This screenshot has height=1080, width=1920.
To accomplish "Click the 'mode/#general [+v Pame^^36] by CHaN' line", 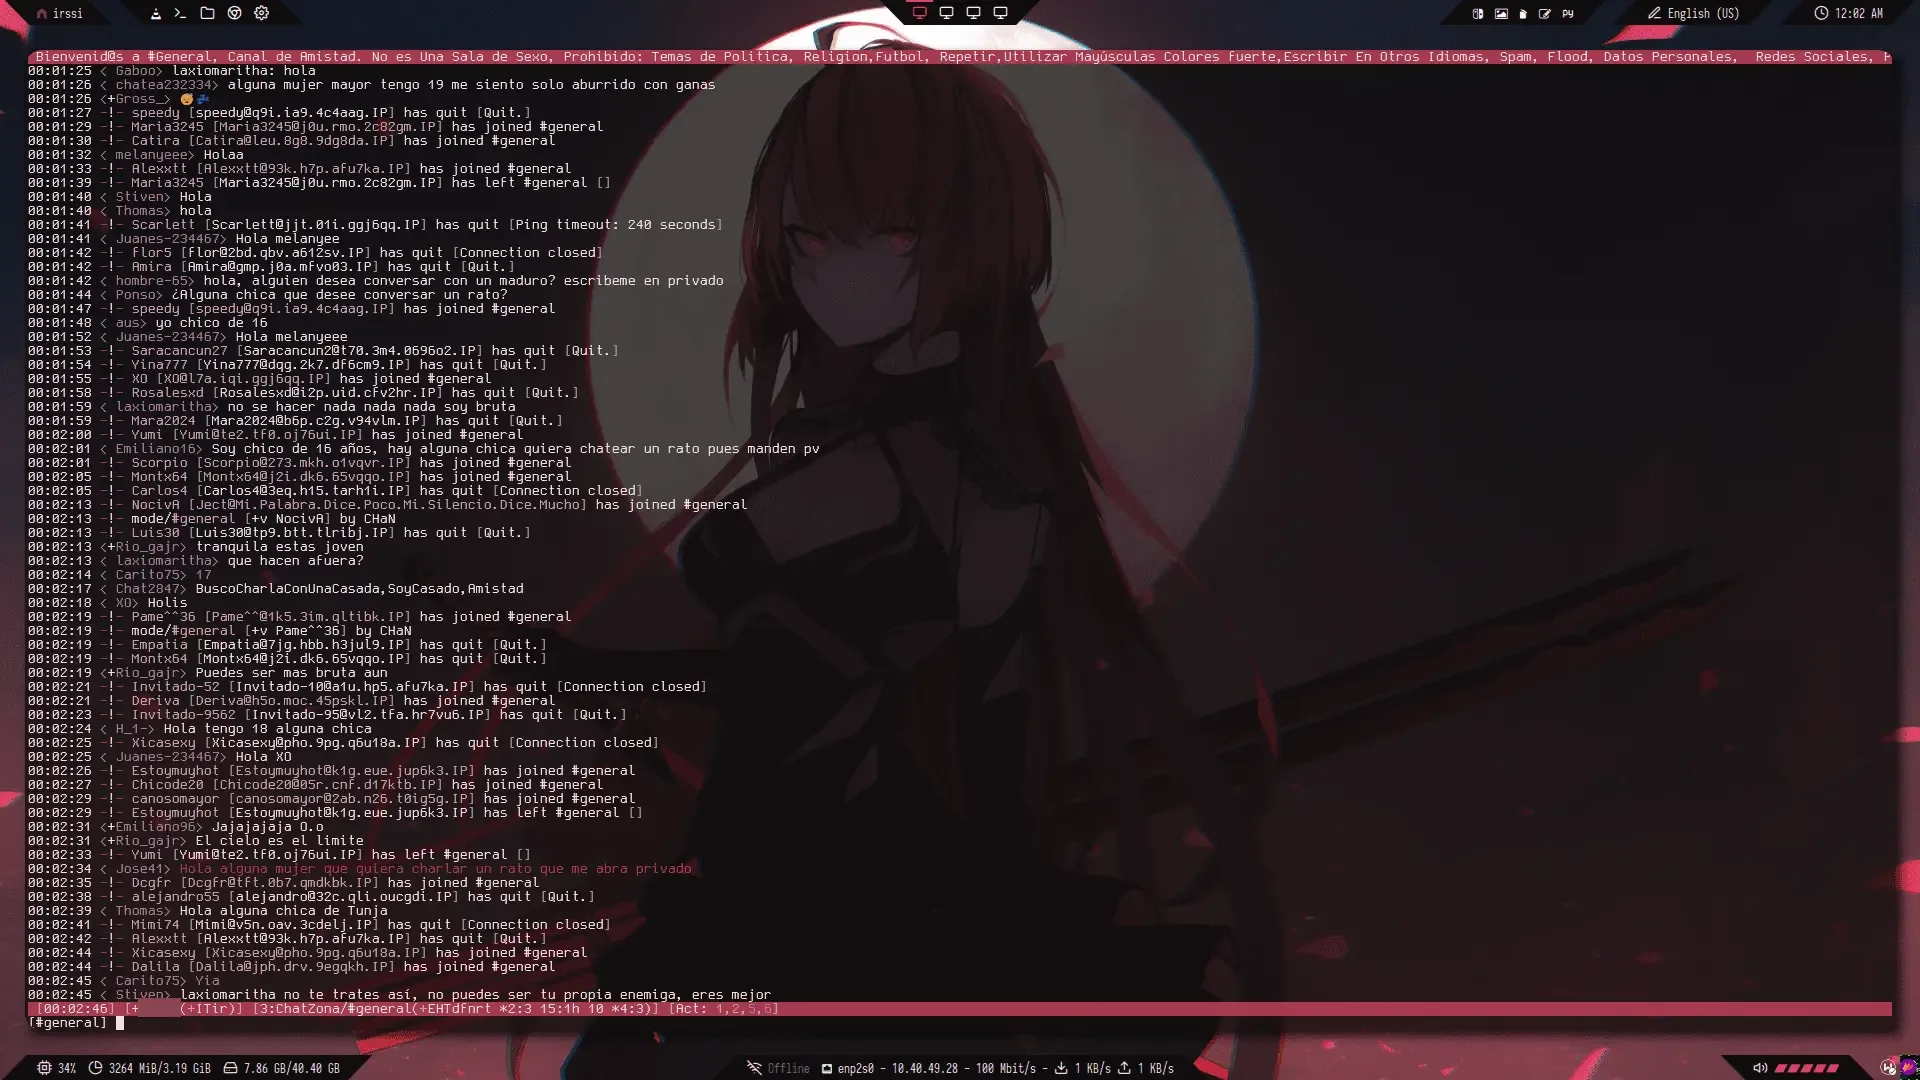I will pyautogui.click(x=219, y=631).
